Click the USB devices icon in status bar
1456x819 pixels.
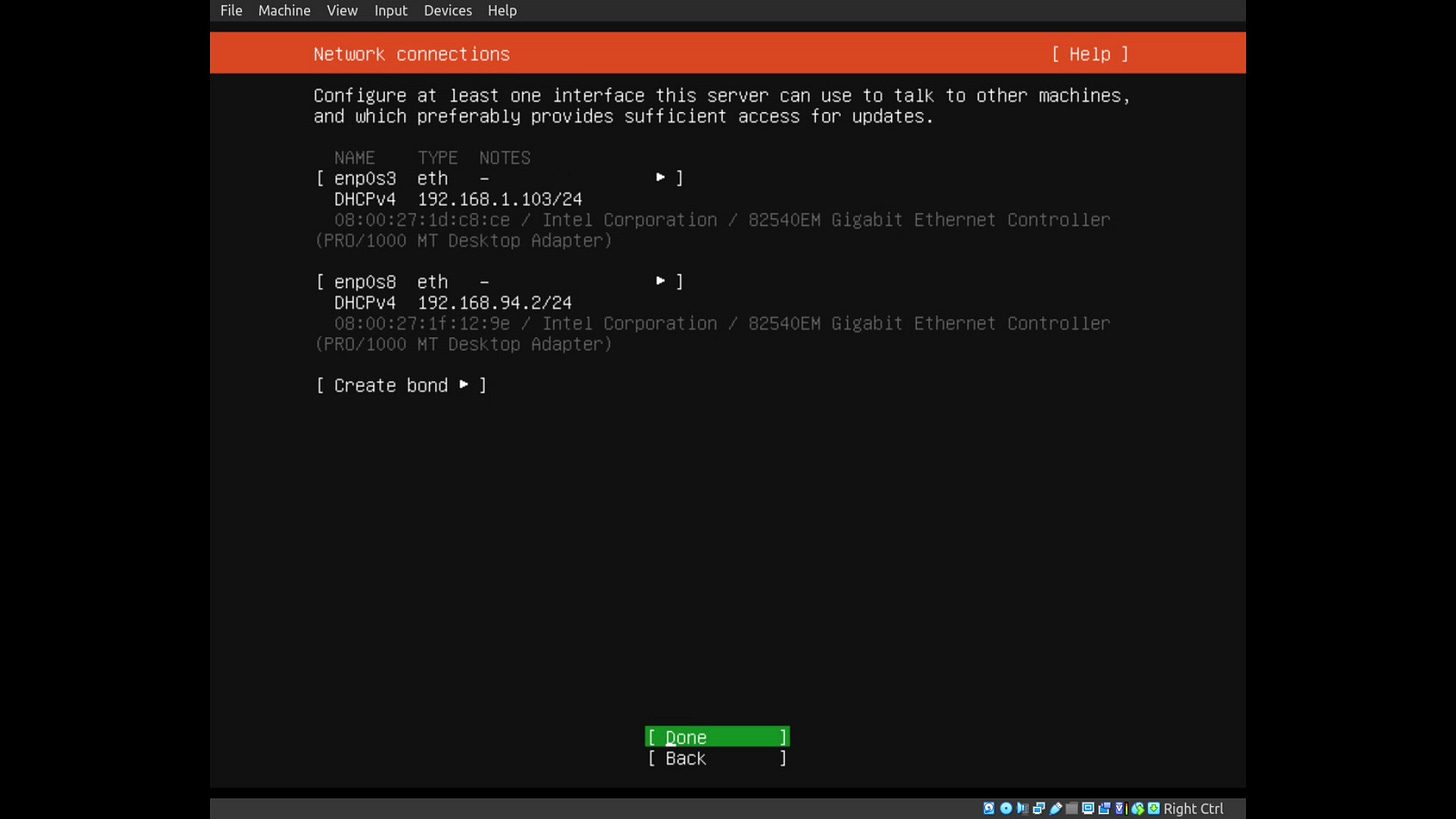coord(1055,808)
